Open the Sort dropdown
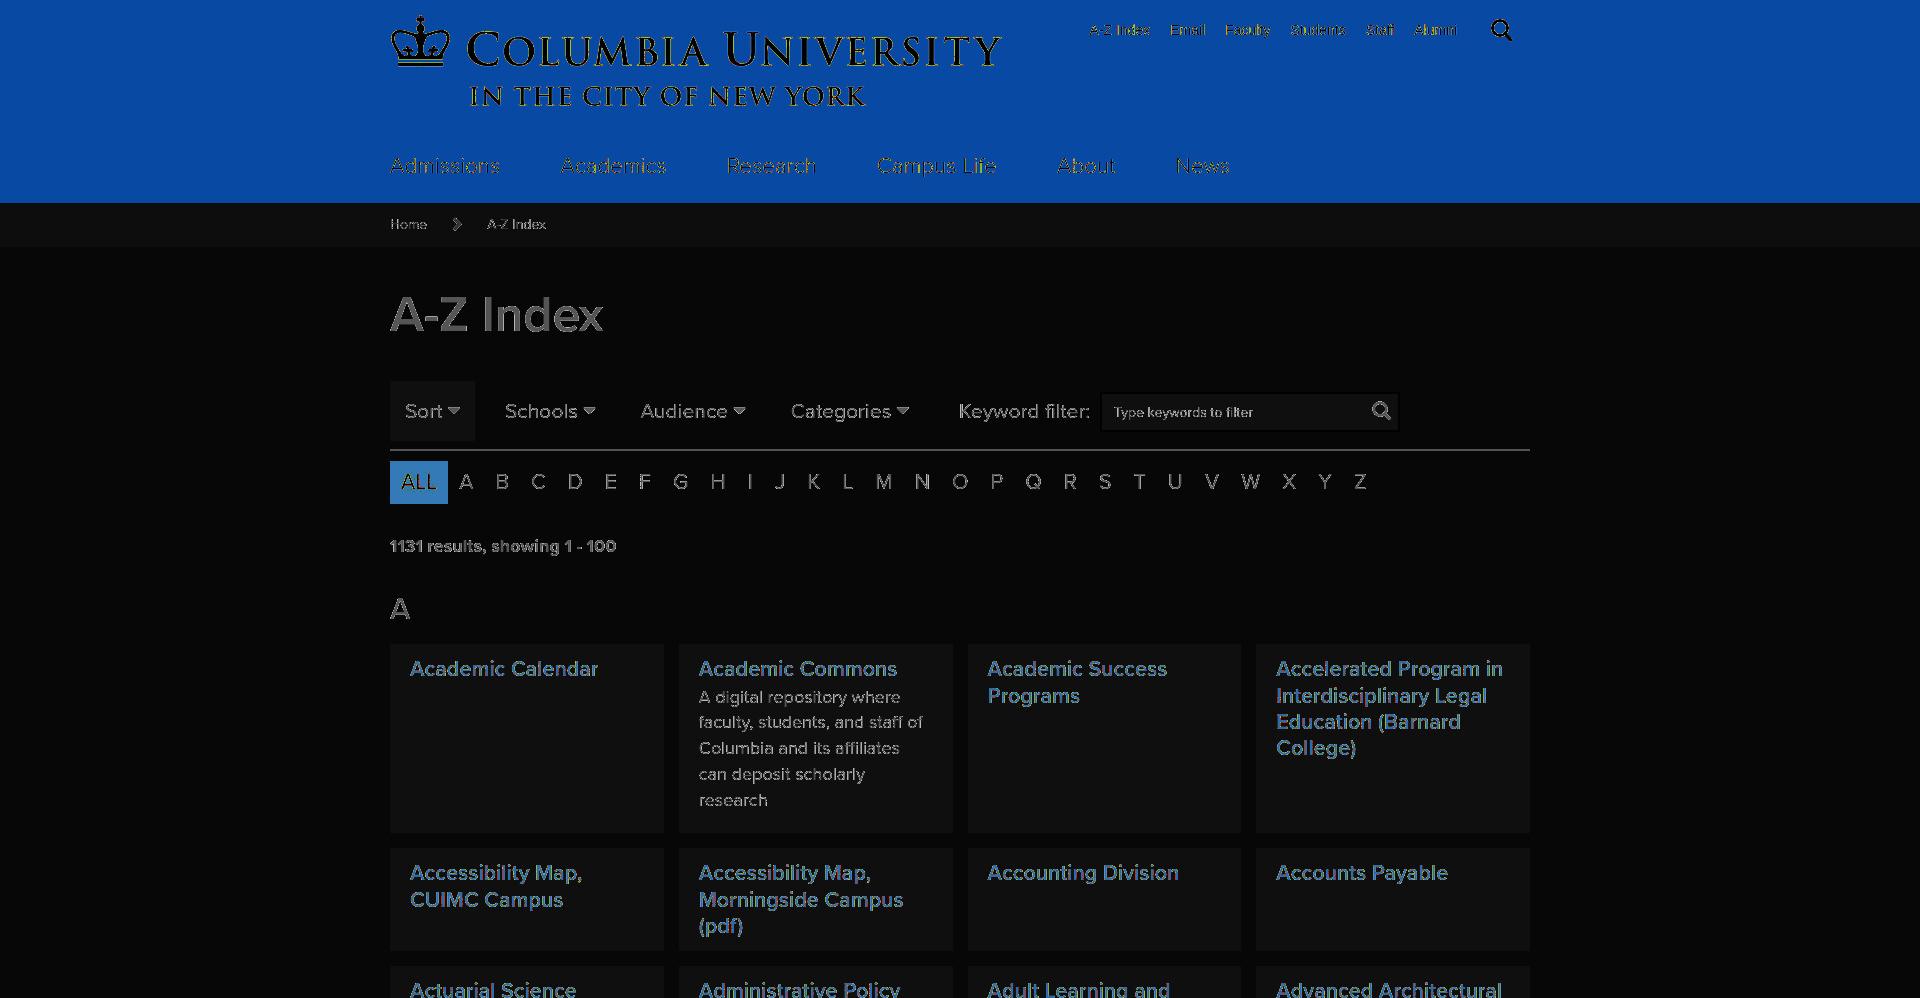This screenshot has height=998, width=1920. coord(432,411)
